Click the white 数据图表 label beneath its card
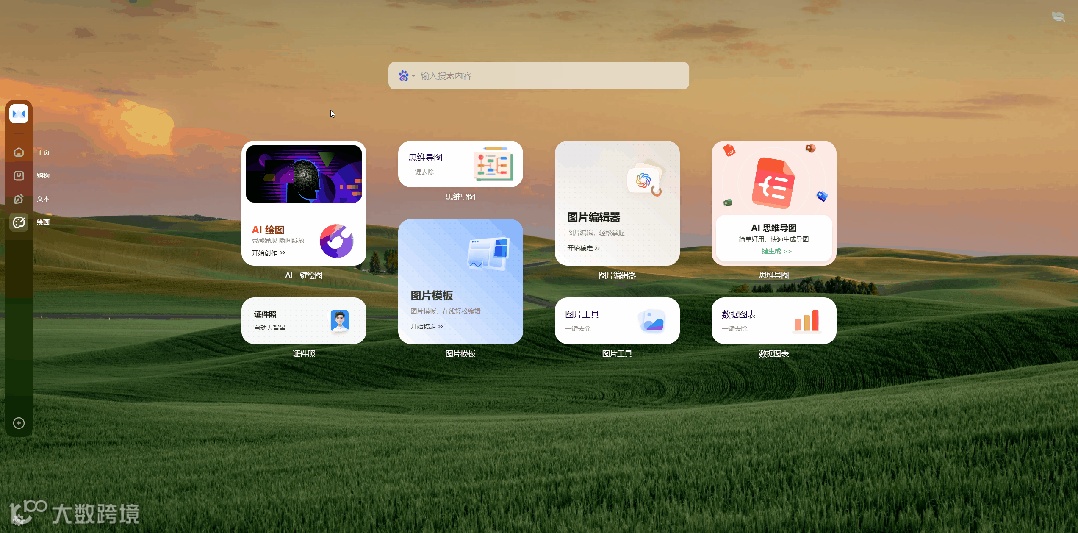 tap(773, 353)
